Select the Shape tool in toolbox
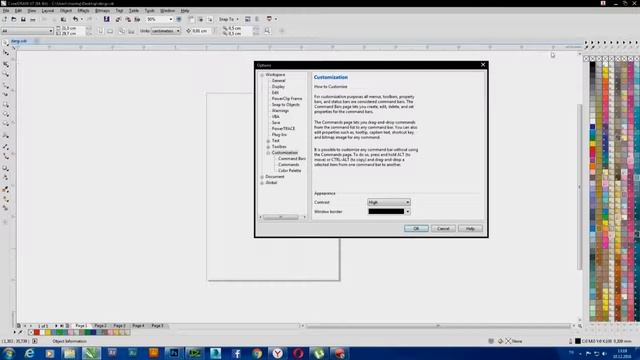 pos(6,53)
